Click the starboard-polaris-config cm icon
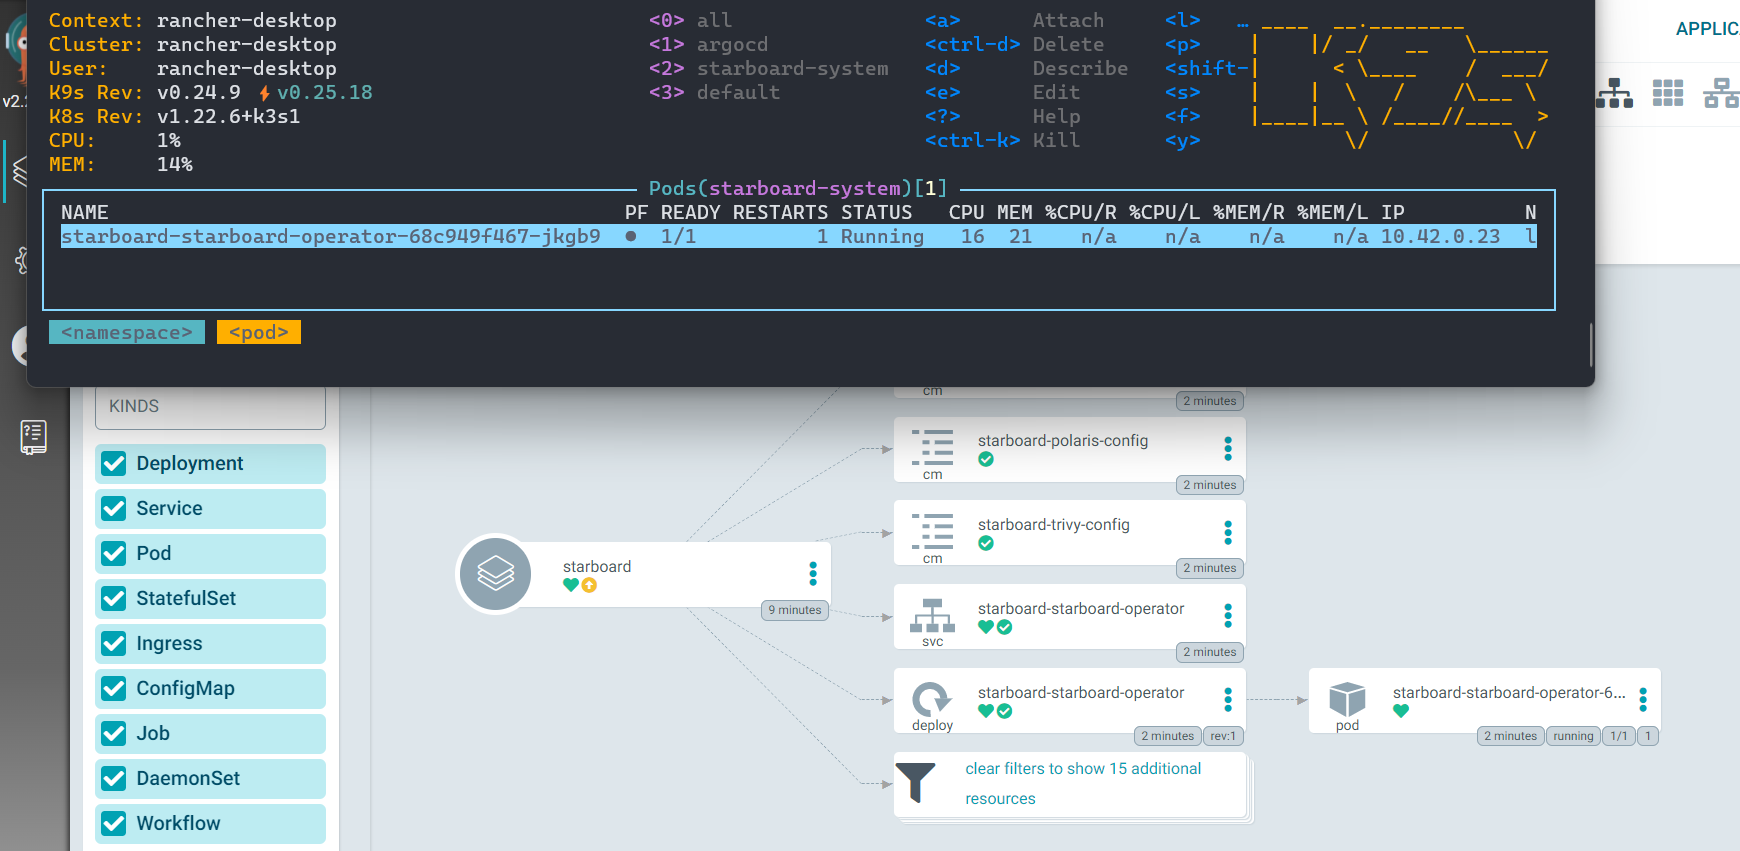Screen dimensions: 1740x851 pyautogui.click(x=932, y=447)
